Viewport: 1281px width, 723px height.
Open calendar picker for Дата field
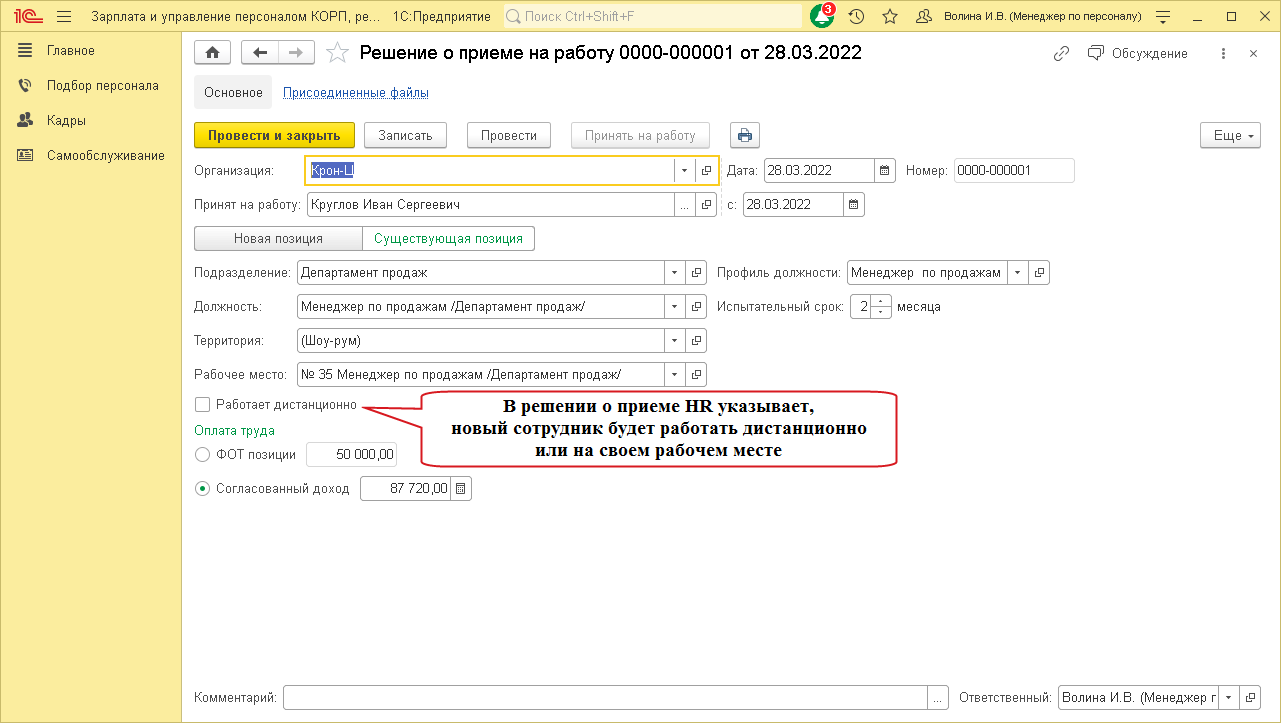point(884,171)
